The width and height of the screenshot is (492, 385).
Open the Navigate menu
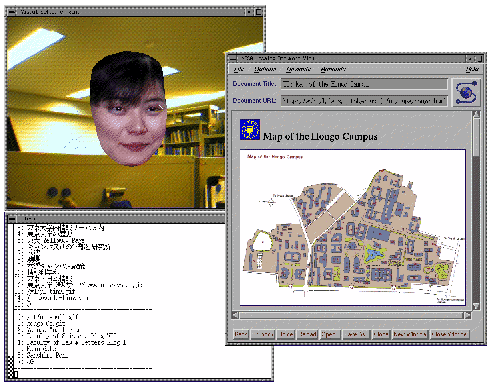(x=299, y=69)
